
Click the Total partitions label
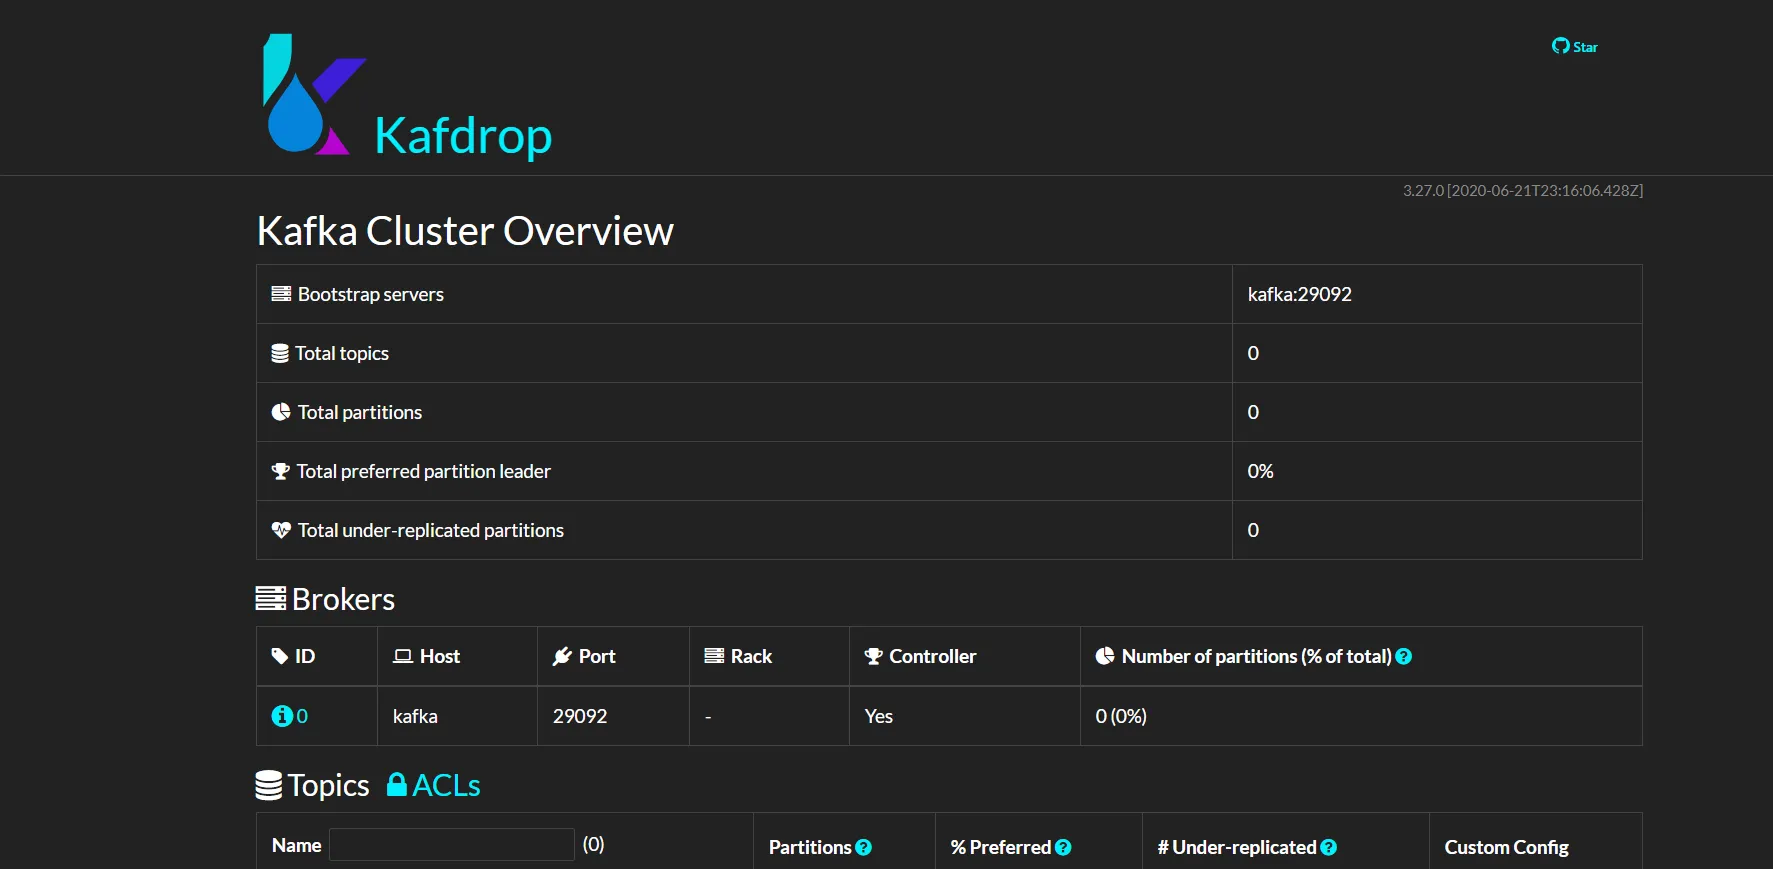[360, 412]
